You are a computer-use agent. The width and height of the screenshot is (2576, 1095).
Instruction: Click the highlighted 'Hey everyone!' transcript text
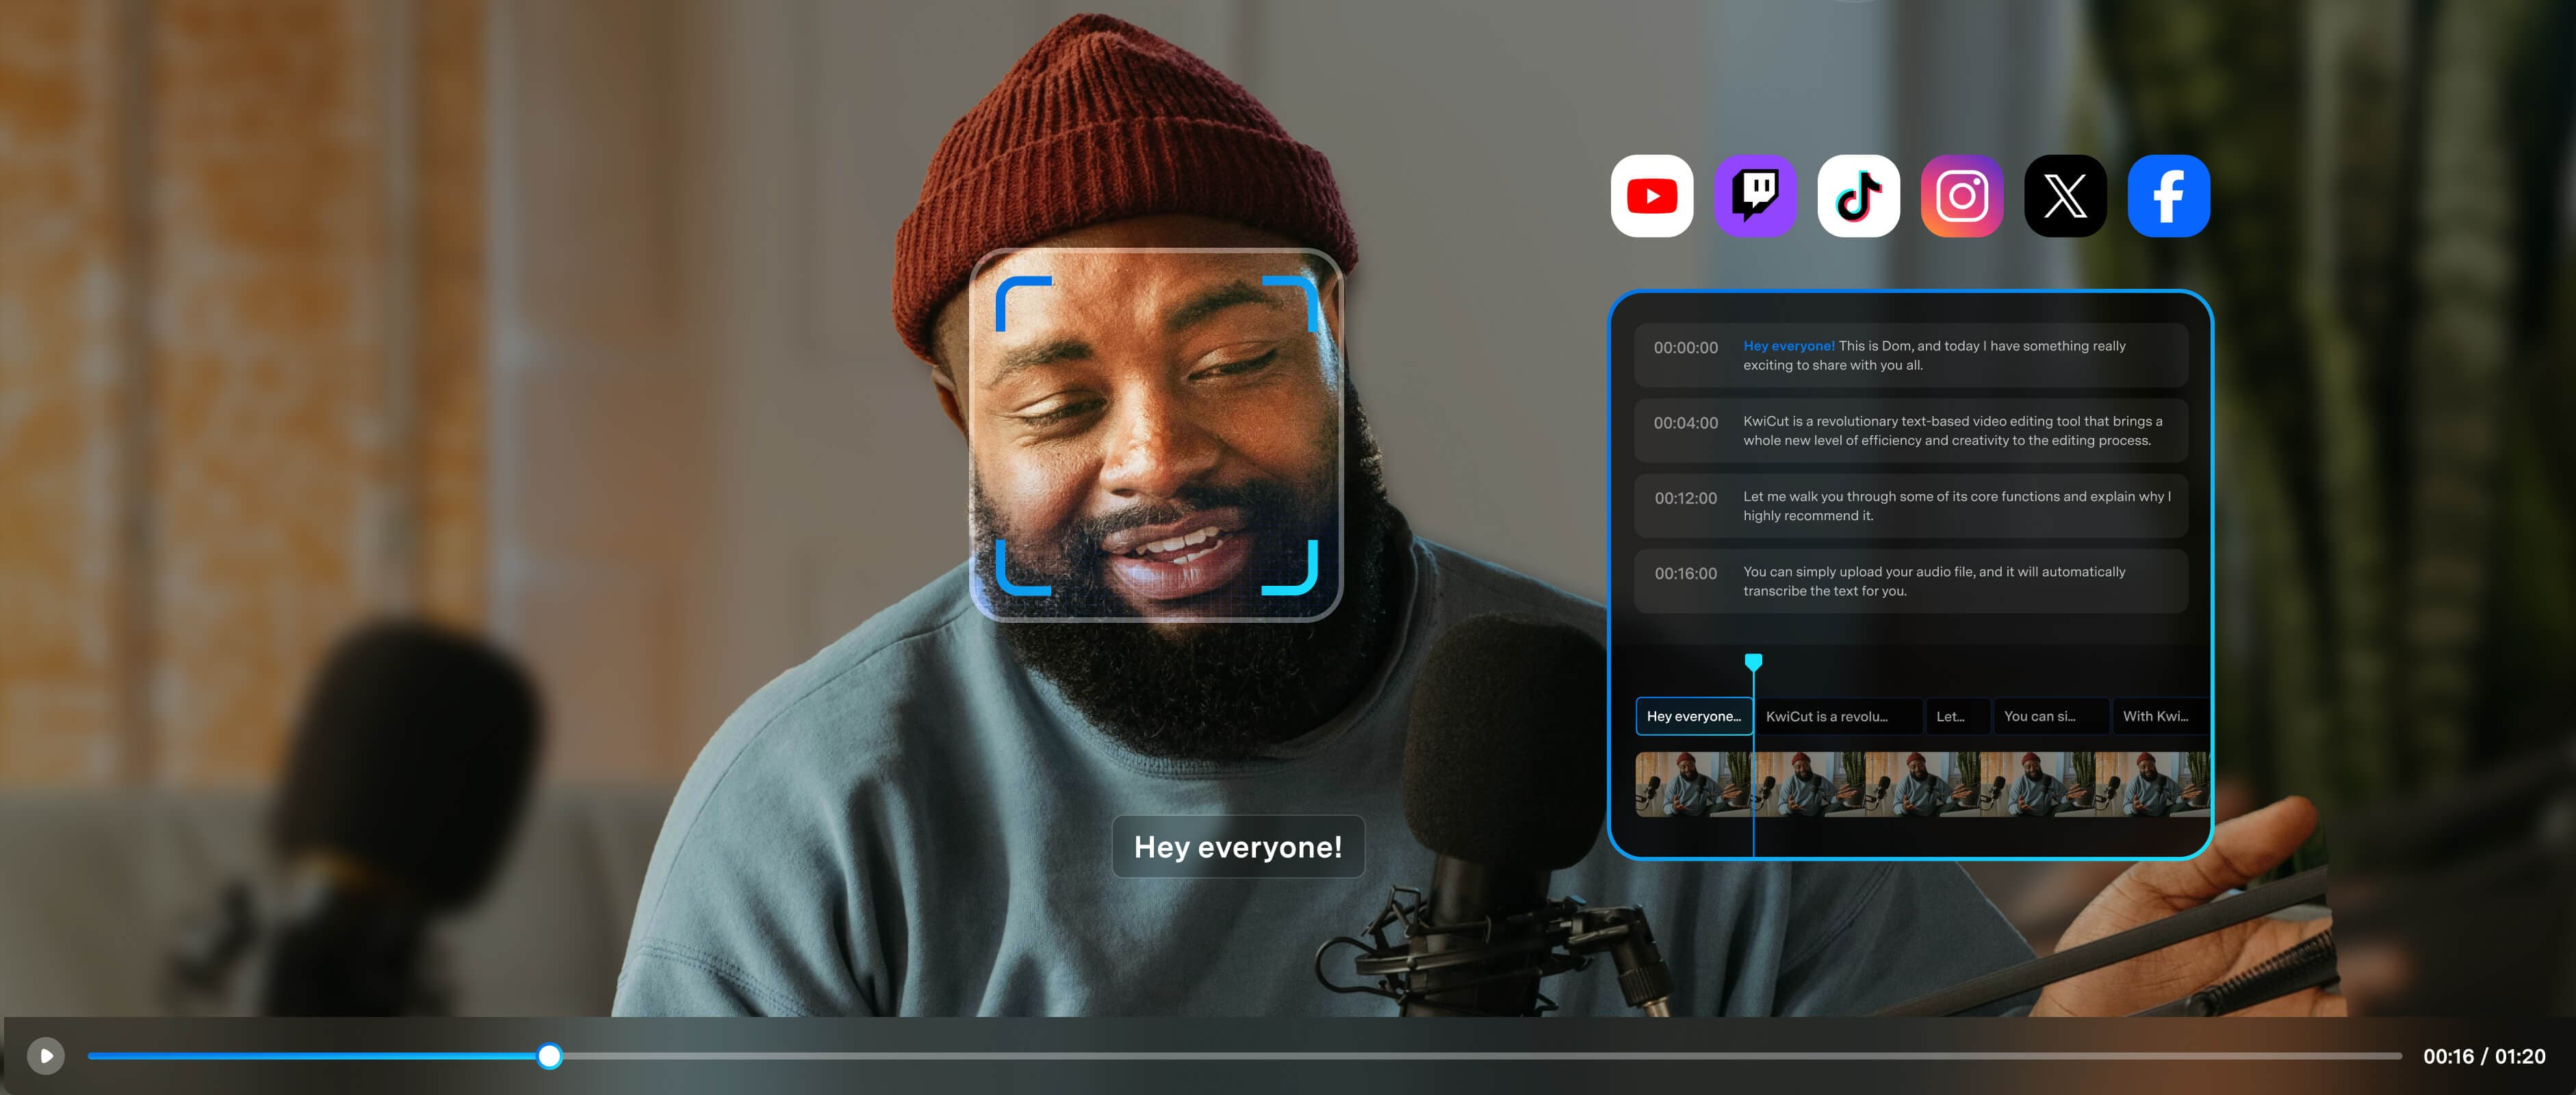coord(1789,346)
